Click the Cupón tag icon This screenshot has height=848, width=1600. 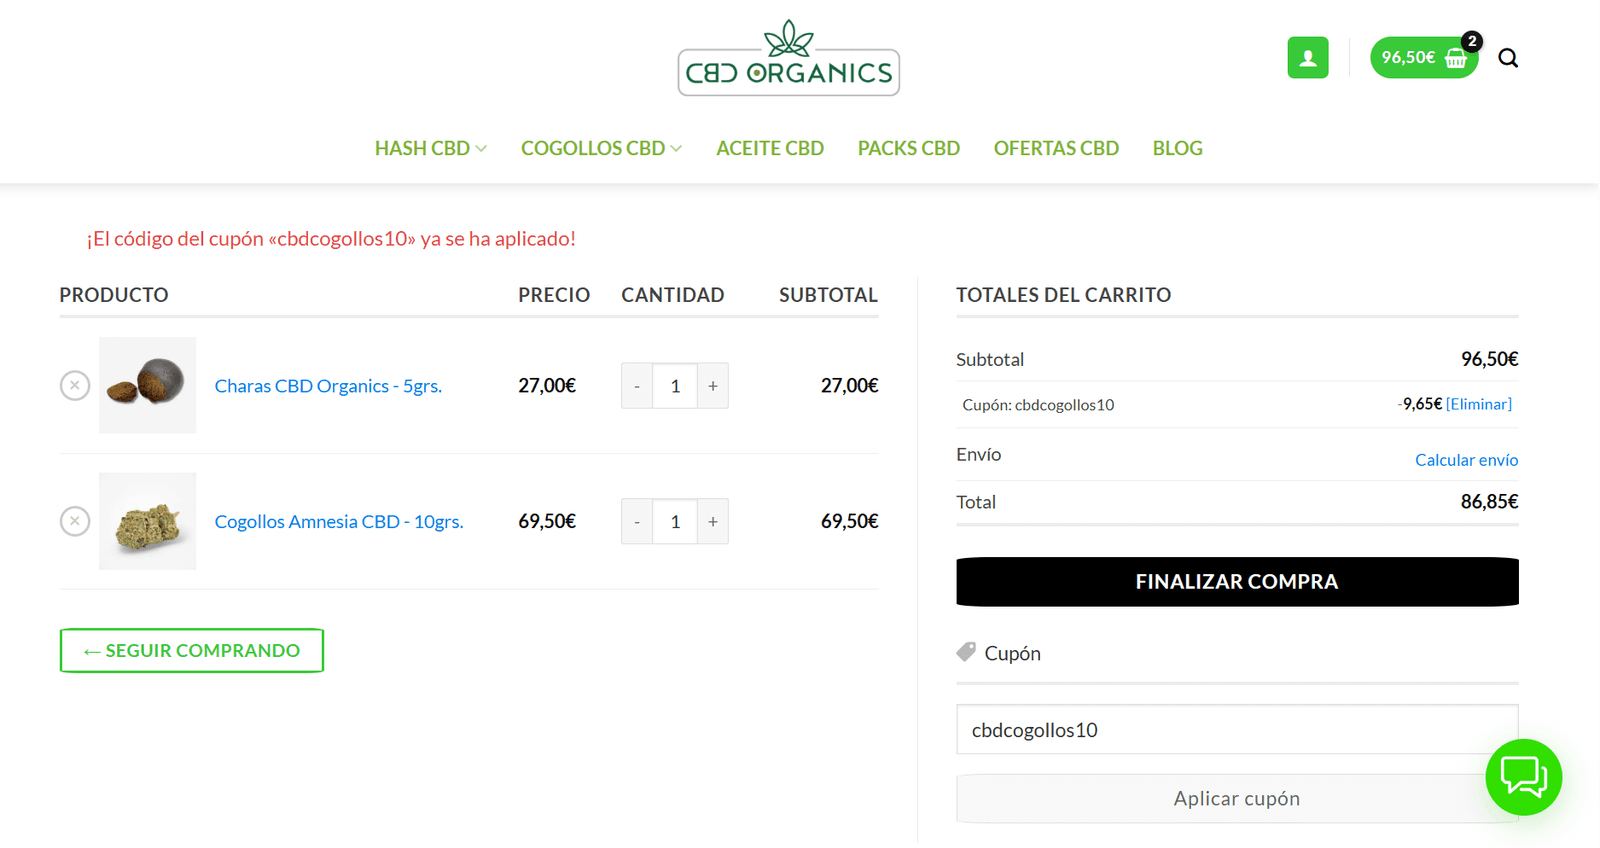966,652
